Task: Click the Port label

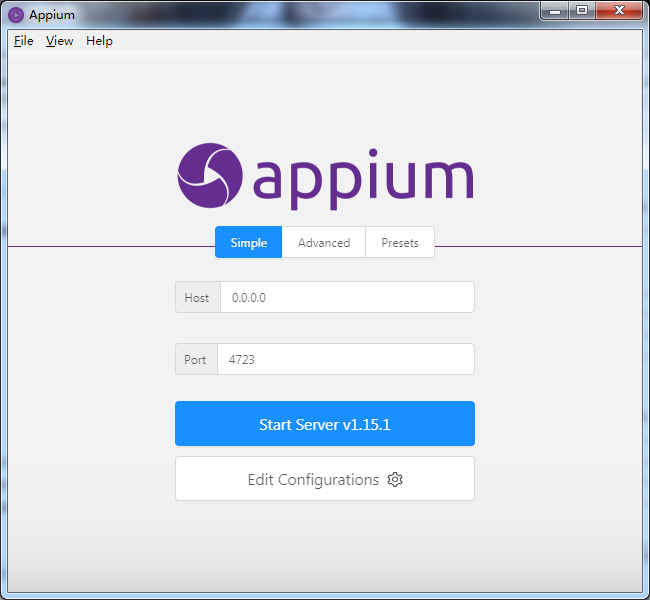Action: pos(195,359)
